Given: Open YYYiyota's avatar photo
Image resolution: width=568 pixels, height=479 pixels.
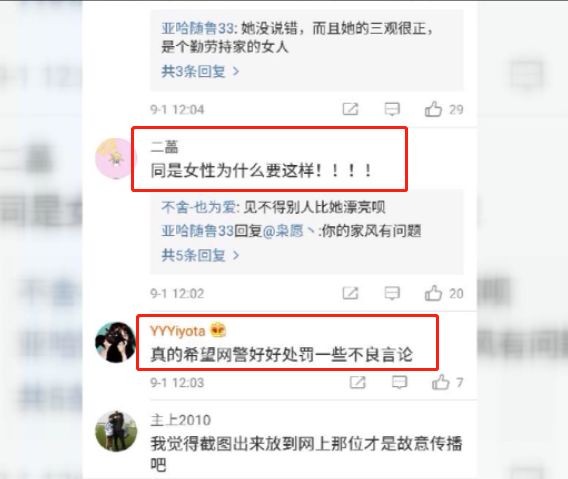Looking at the screenshot, I should [115, 342].
